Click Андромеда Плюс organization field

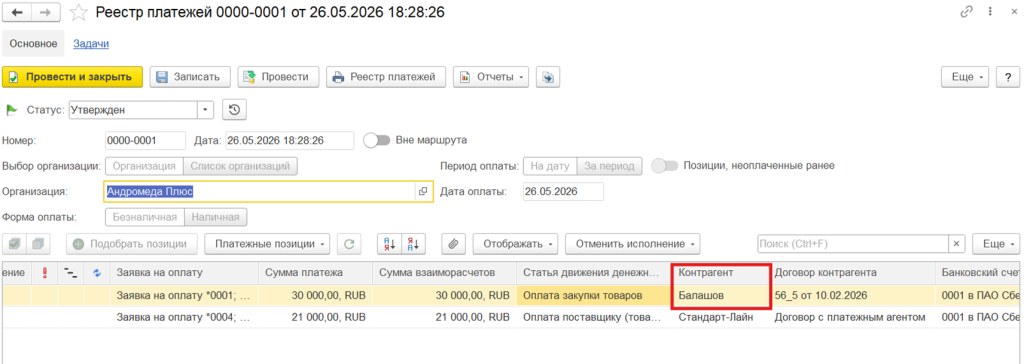[261, 191]
